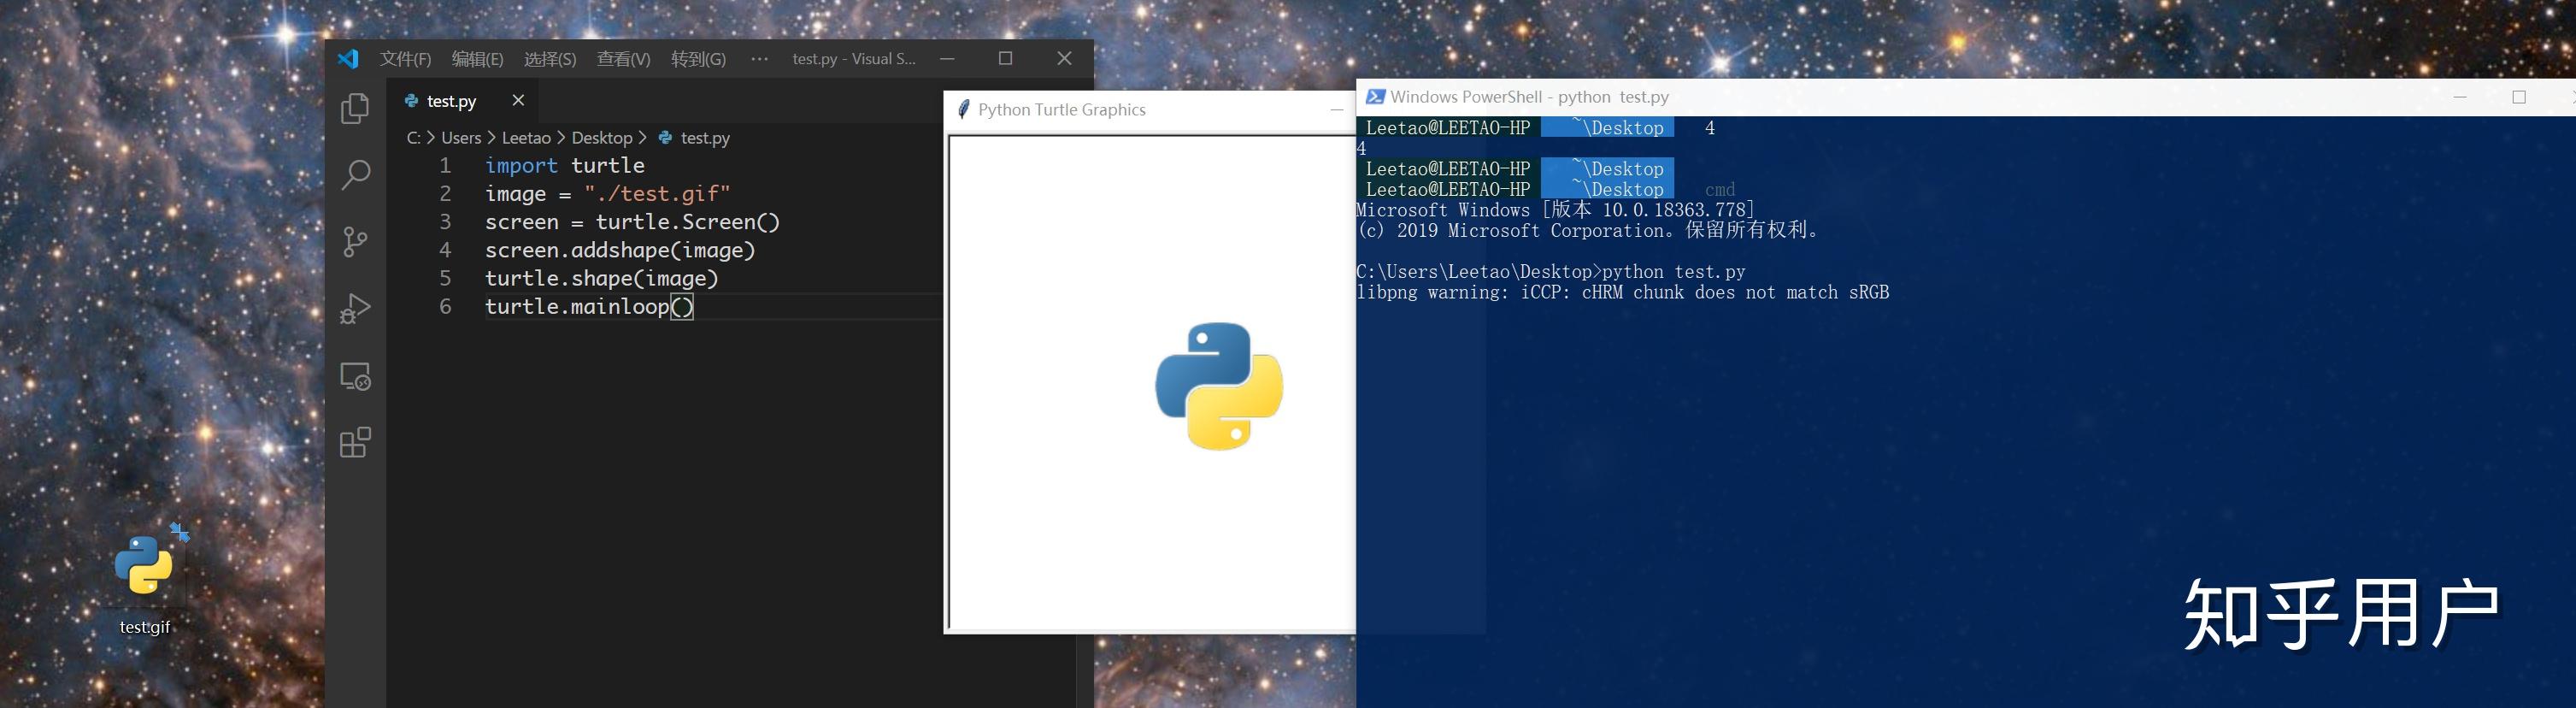Image resolution: width=2576 pixels, height=708 pixels.
Task: Open the 转到(G) menu
Action: (698, 59)
